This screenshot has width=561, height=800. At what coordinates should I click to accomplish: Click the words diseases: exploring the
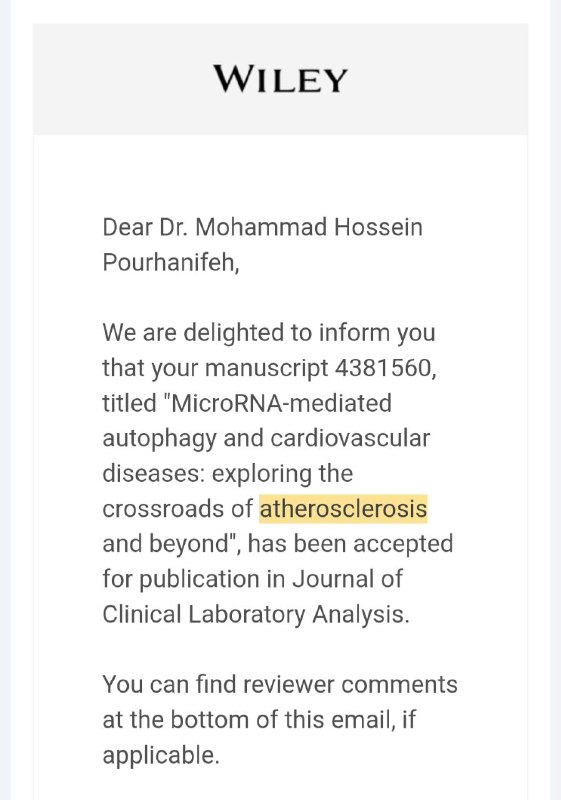point(227,474)
